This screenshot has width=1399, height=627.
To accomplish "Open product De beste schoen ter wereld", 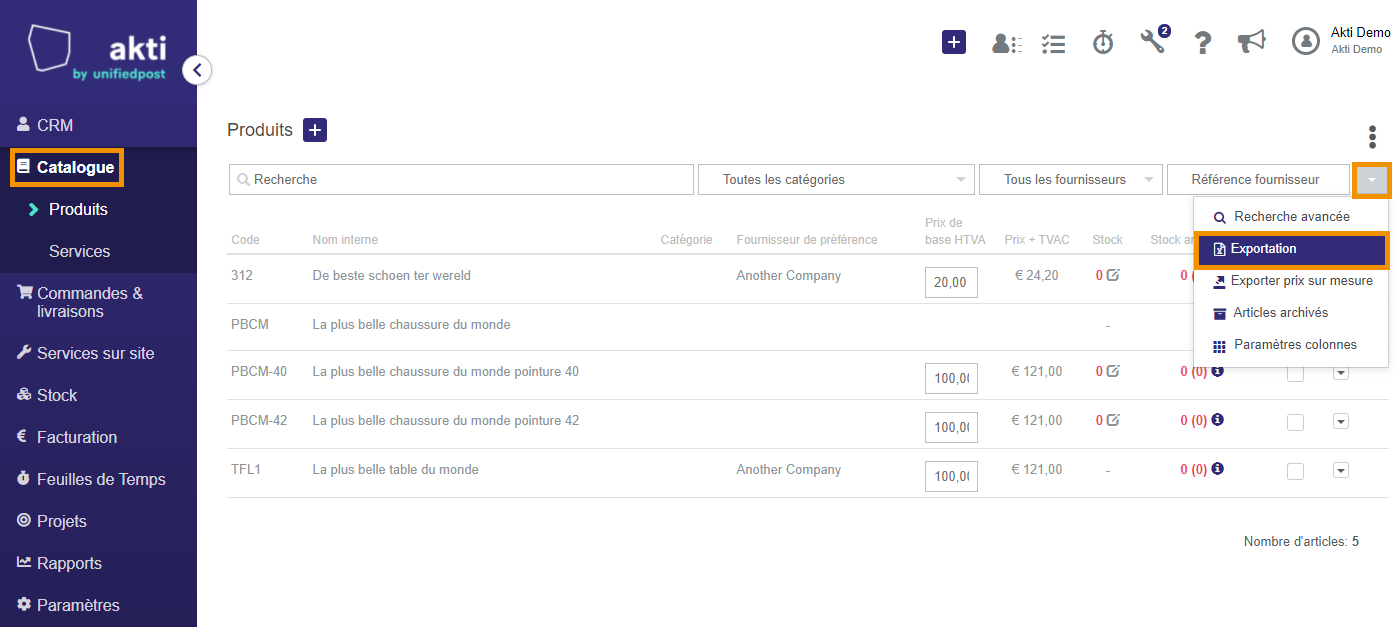I will tap(392, 275).
